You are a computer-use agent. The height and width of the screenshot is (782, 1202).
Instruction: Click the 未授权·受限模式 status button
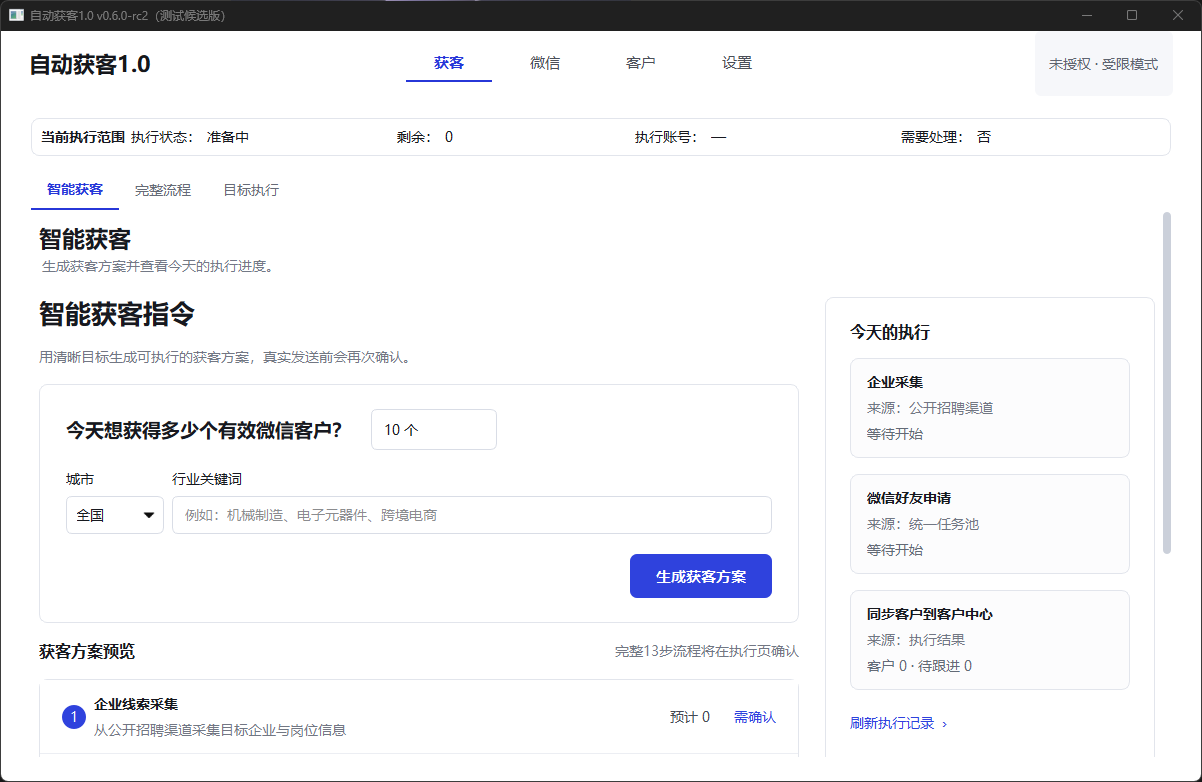coord(1103,64)
